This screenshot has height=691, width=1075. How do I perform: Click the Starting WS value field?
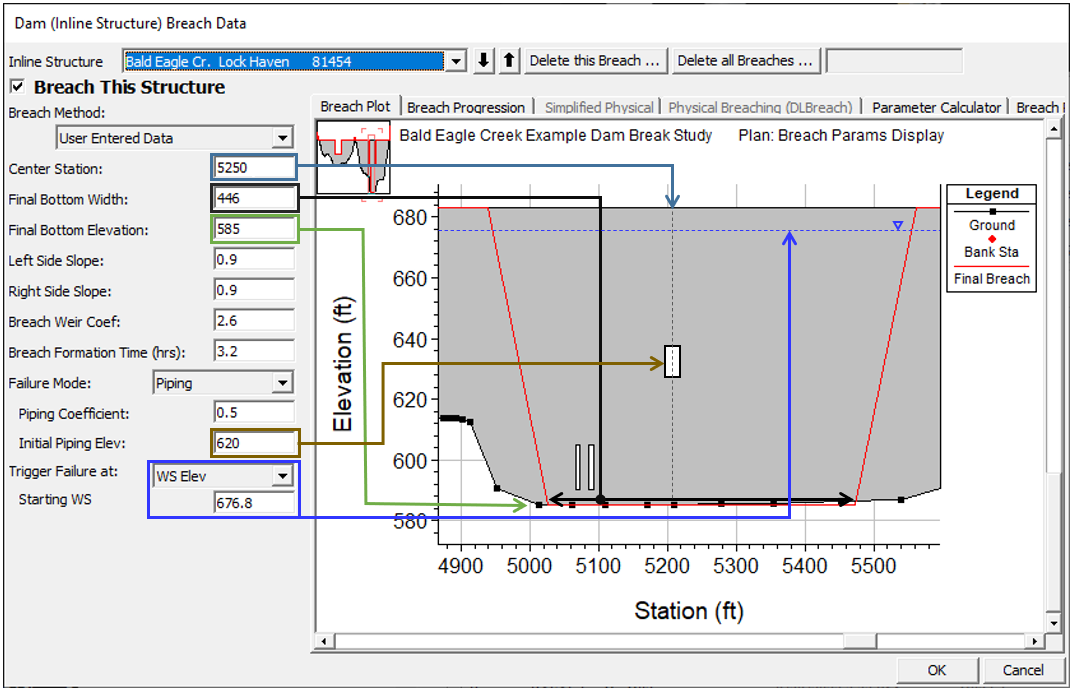(254, 503)
